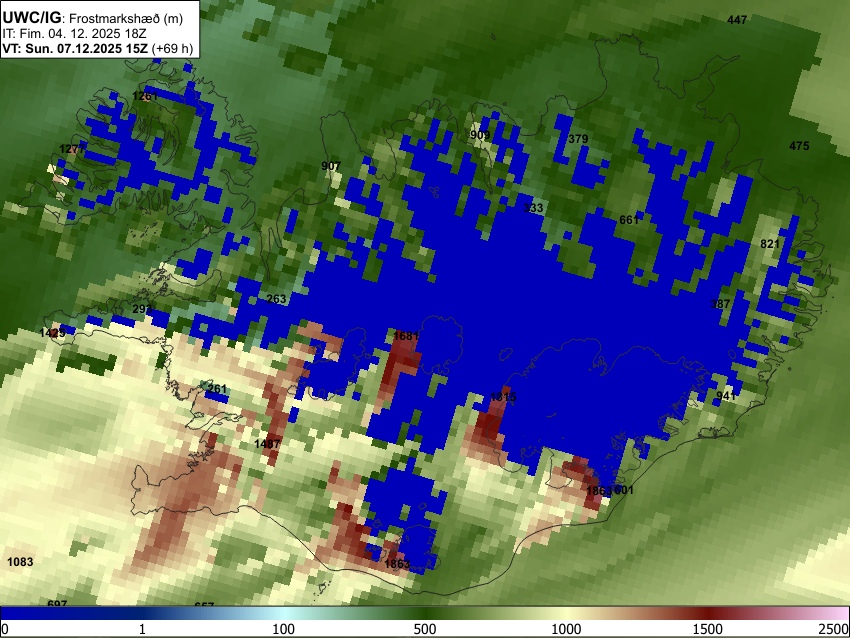The image size is (850, 638).
Task: Click the title text 'UWC/IG: Frostmarkshæð (m)'
Action: tap(93, 18)
